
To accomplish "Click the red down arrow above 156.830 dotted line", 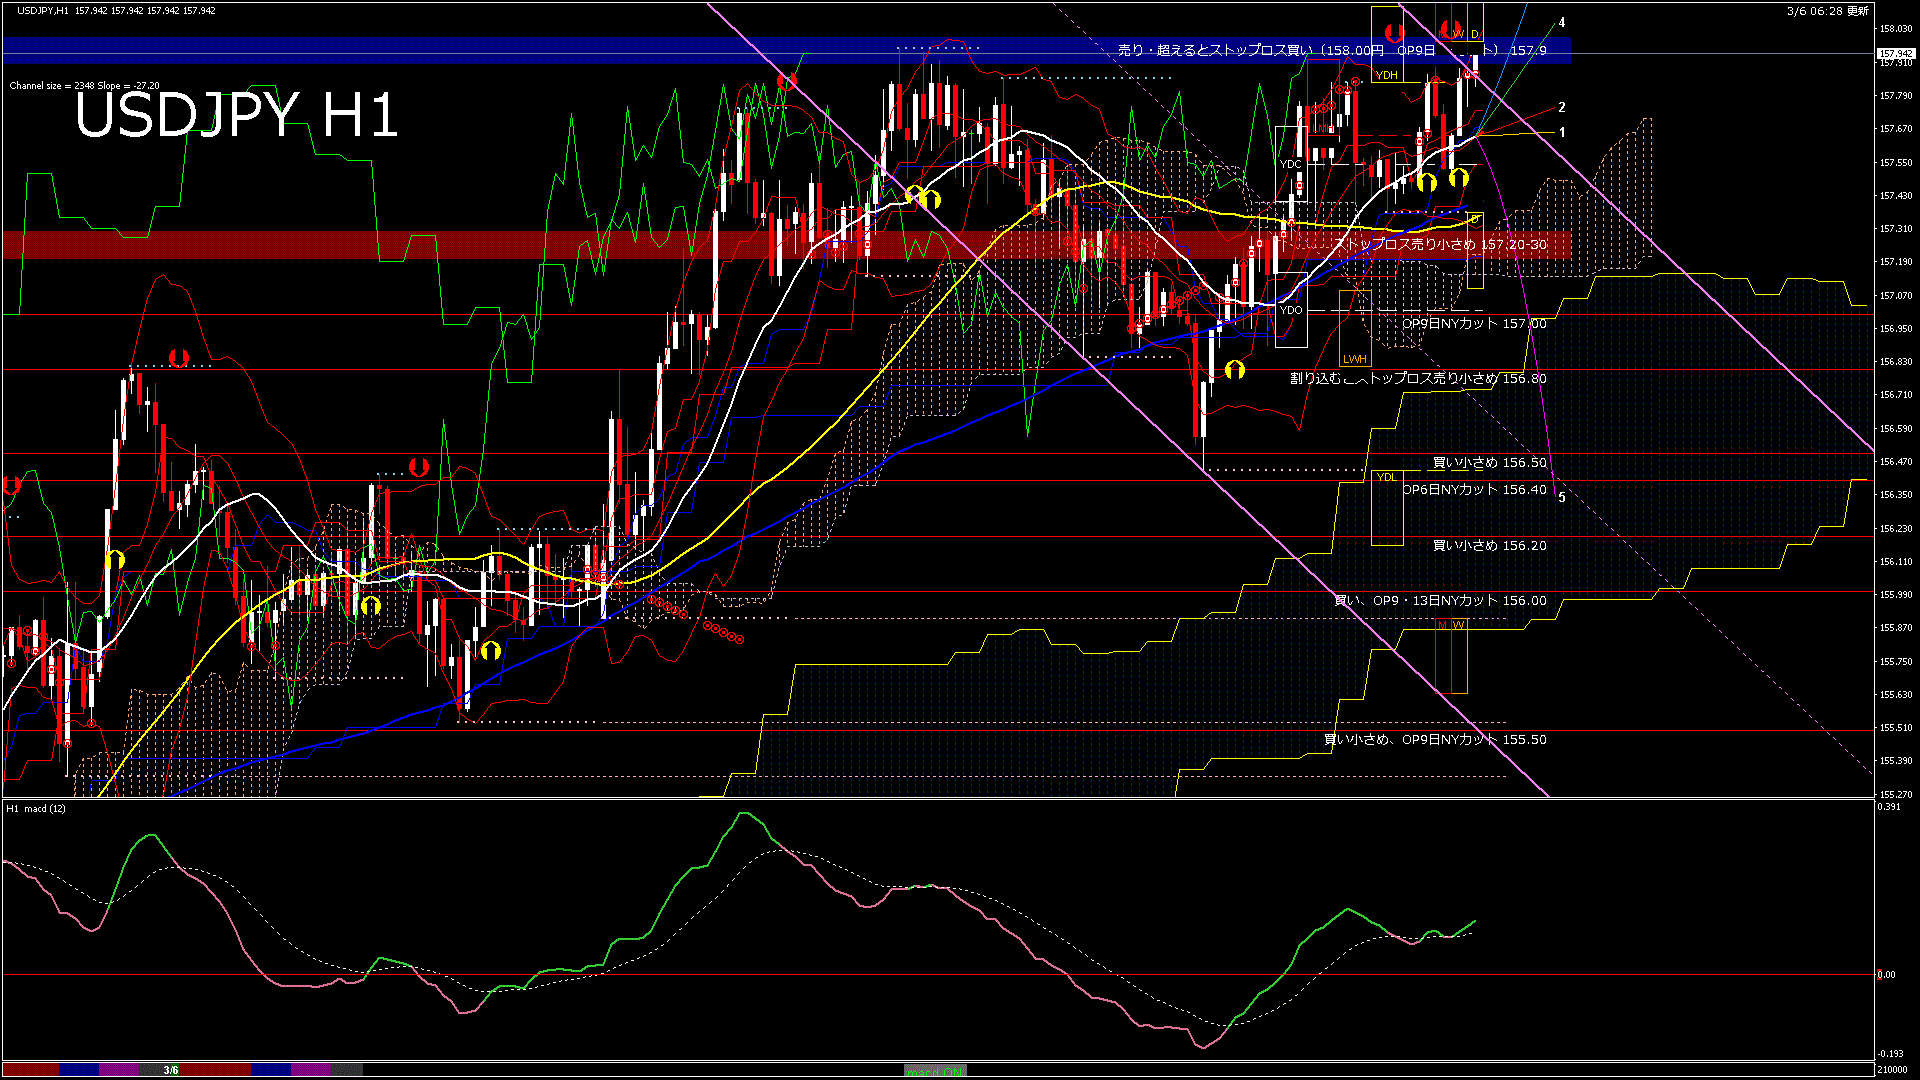I will pyautogui.click(x=179, y=357).
